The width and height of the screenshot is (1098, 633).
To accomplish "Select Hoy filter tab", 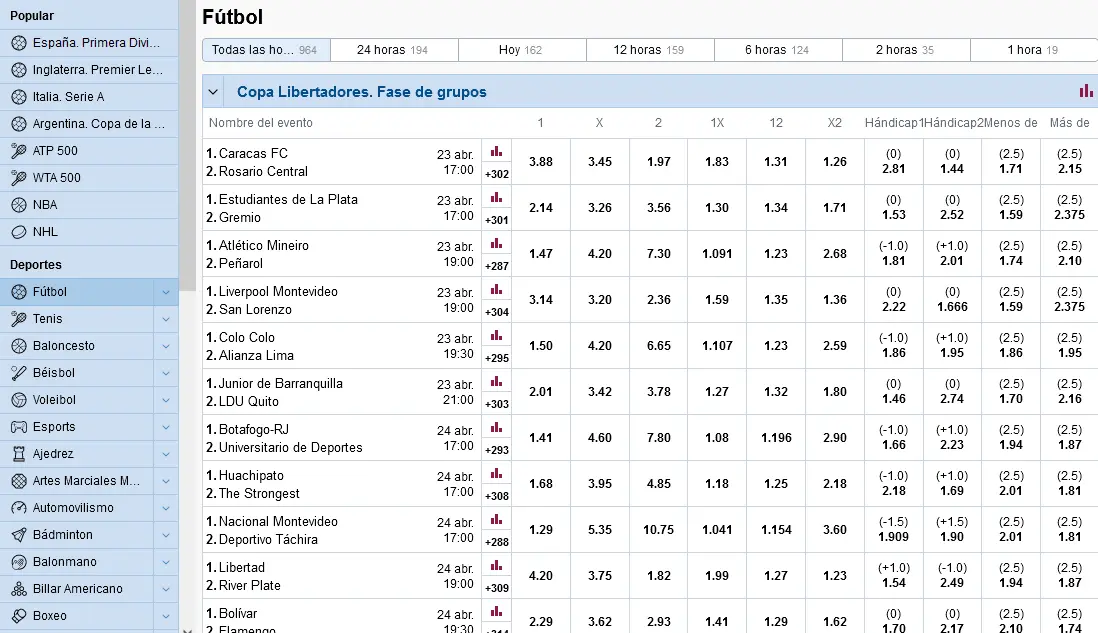I will pos(522,50).
